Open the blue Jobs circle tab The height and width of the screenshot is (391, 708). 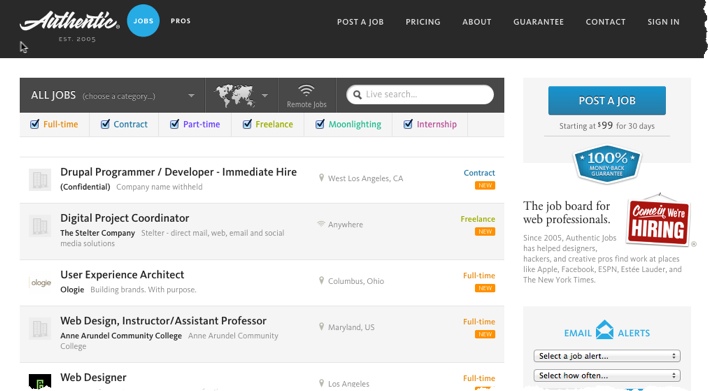[x=143, y=21]
